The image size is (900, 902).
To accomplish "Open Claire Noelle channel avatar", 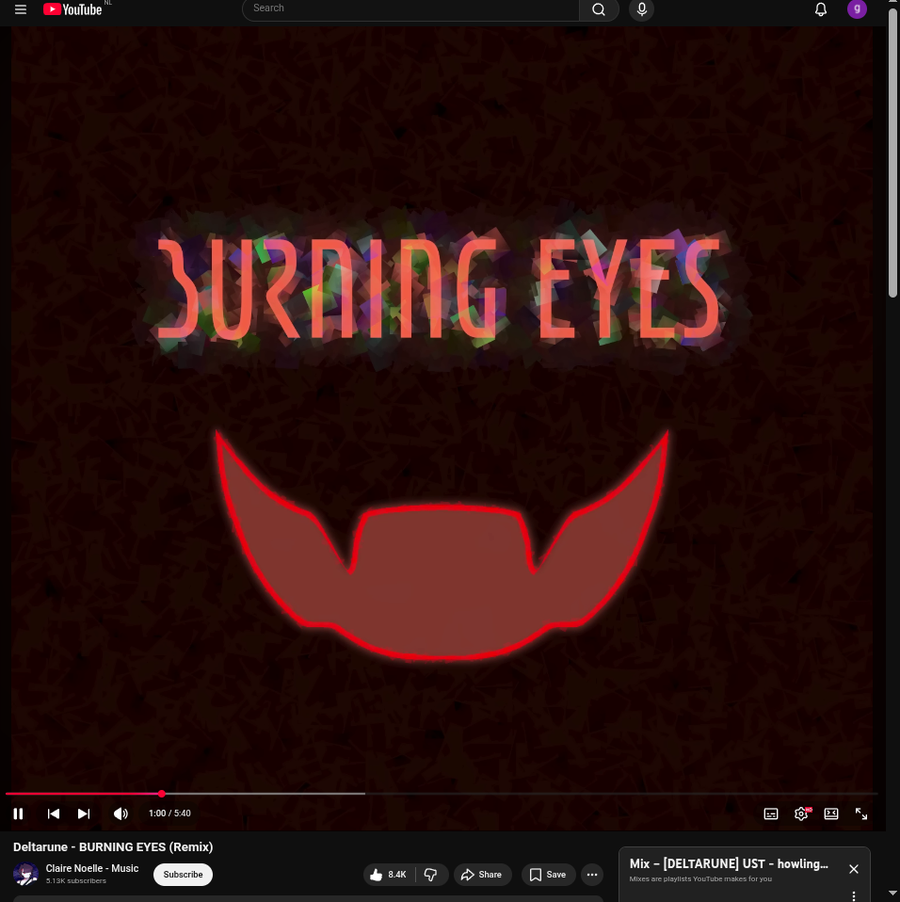I will pos(26,874).
